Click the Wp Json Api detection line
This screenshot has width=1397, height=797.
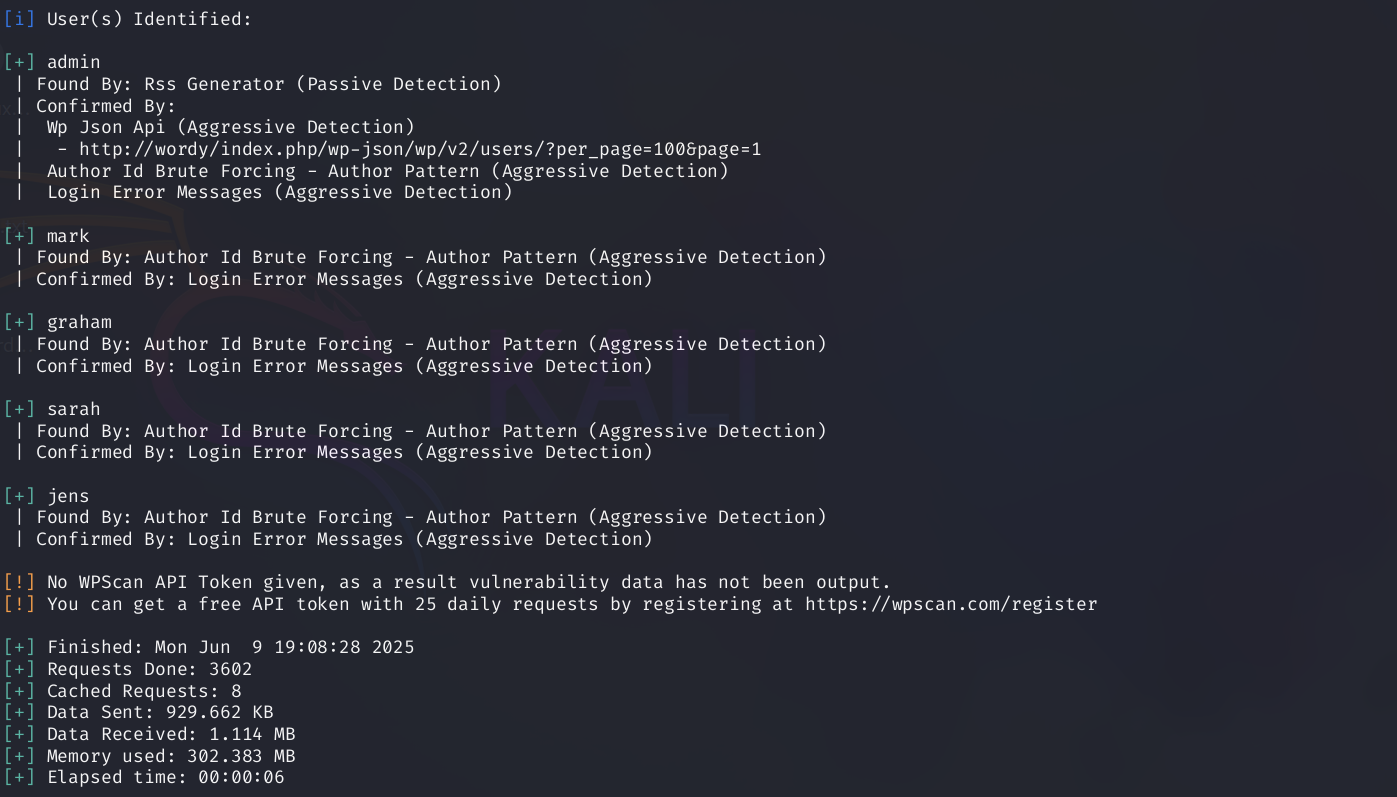click(230, 127)
